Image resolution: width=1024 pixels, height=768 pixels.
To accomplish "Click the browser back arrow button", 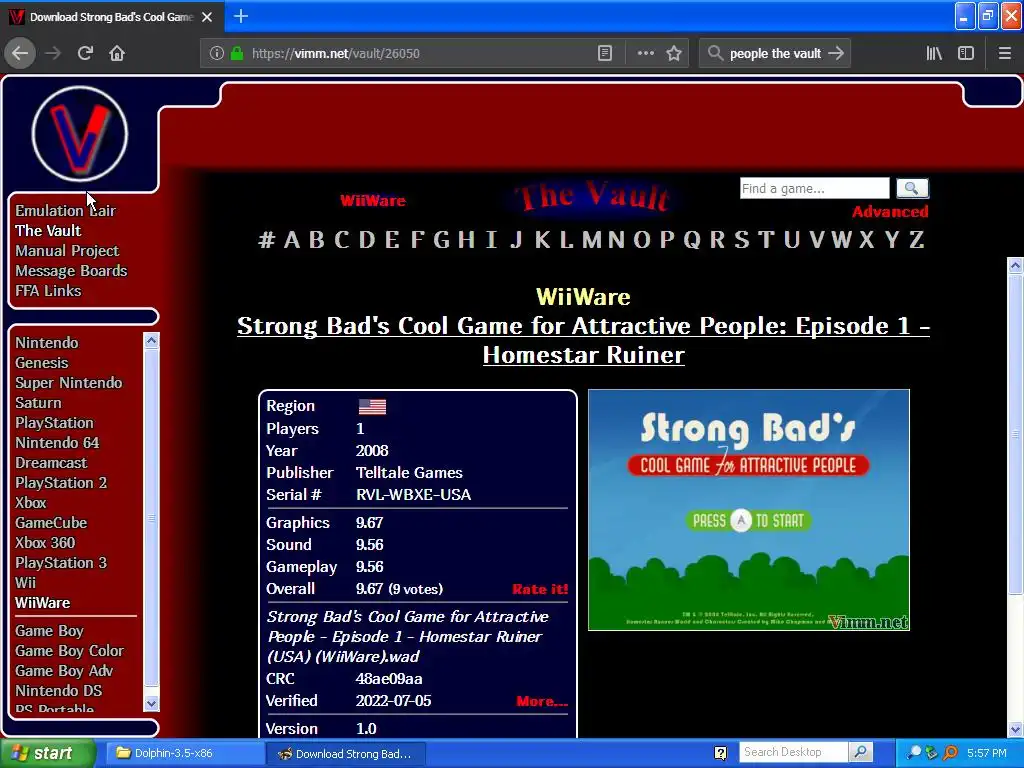I will pyautogui.click(x=20, y=53).
